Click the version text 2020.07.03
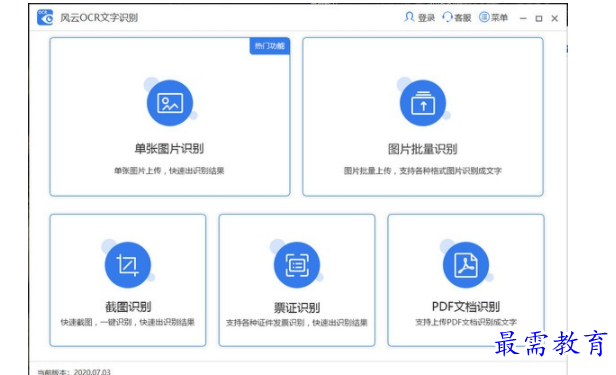Viewport: 616px width, 375px height. click(92, 371)
